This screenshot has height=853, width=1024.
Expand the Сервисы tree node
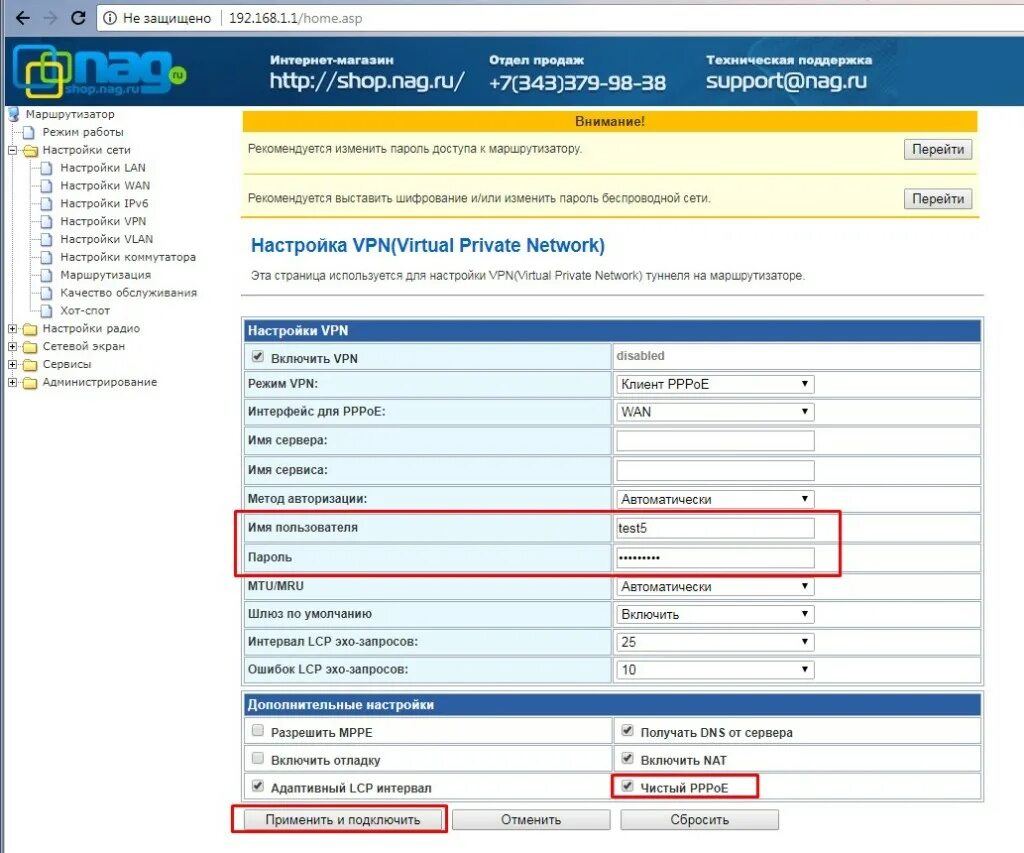12,364
